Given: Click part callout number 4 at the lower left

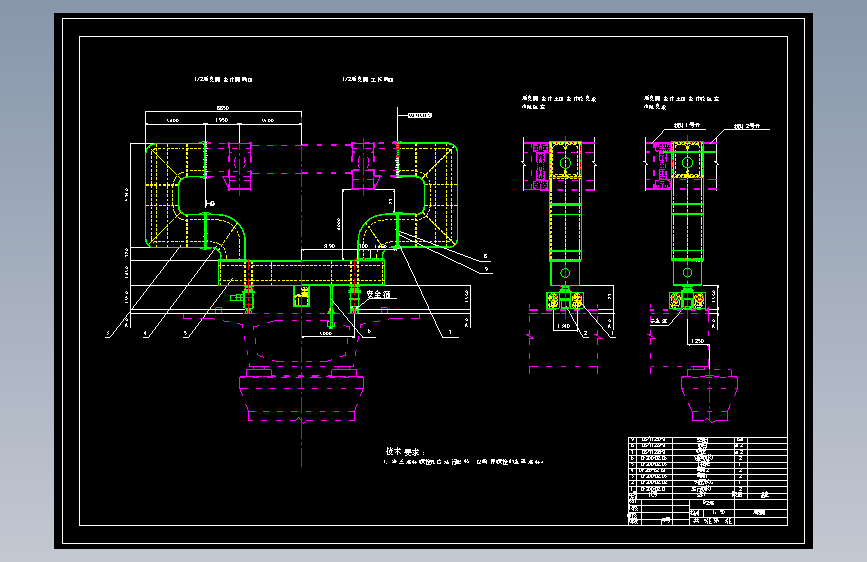Looking at the screenshot, I should click(146, 334).
